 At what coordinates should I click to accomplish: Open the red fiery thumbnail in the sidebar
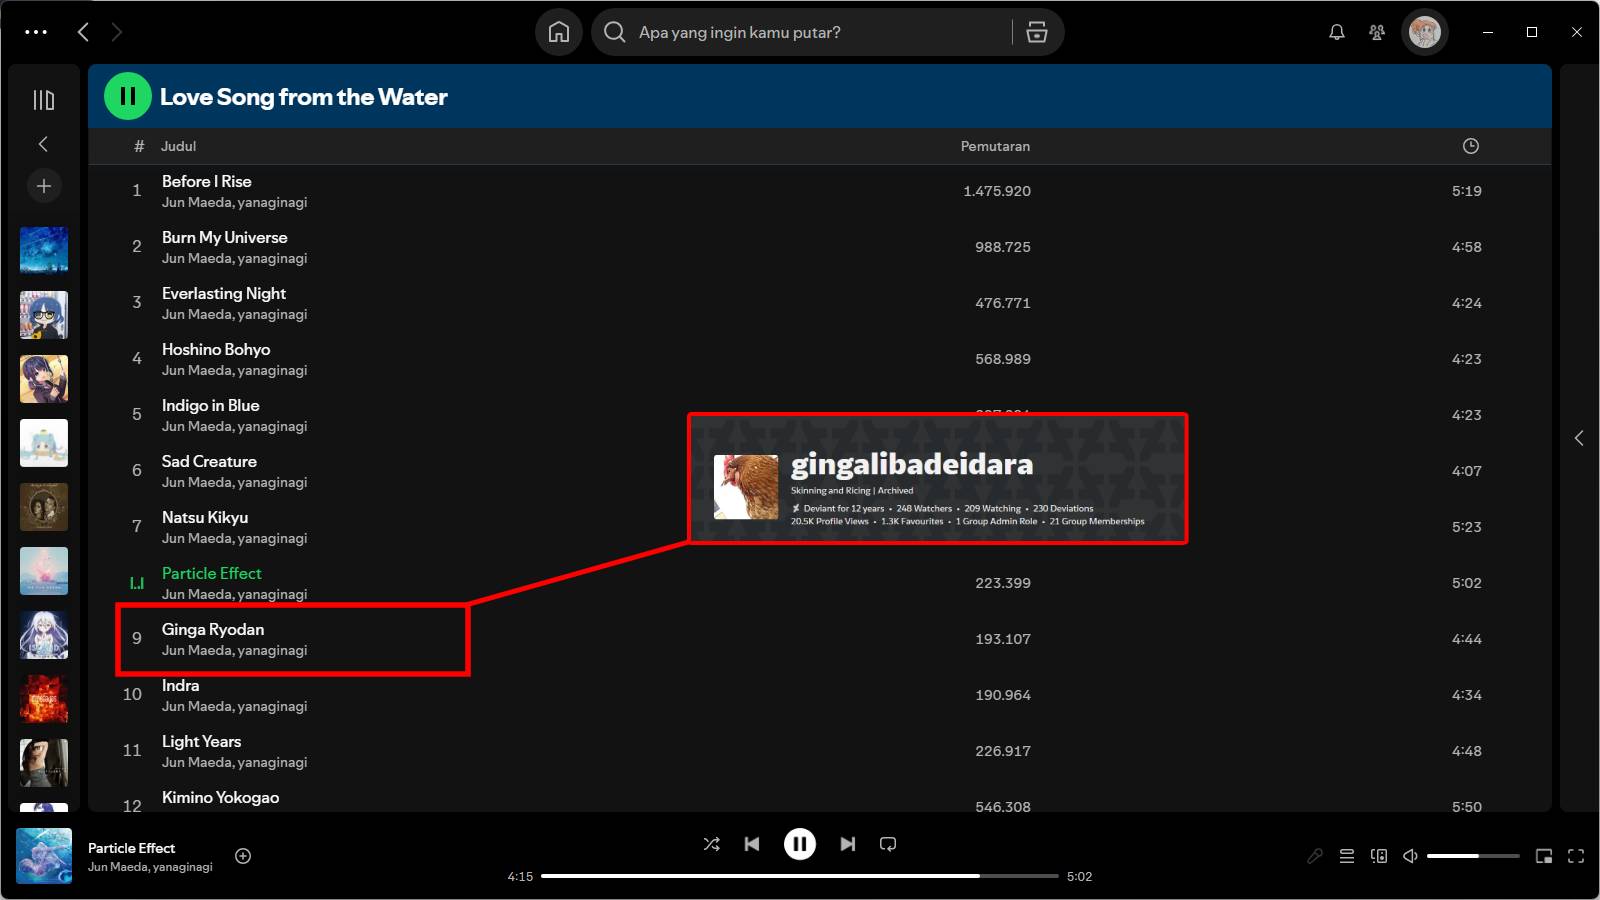pos(44,699)
